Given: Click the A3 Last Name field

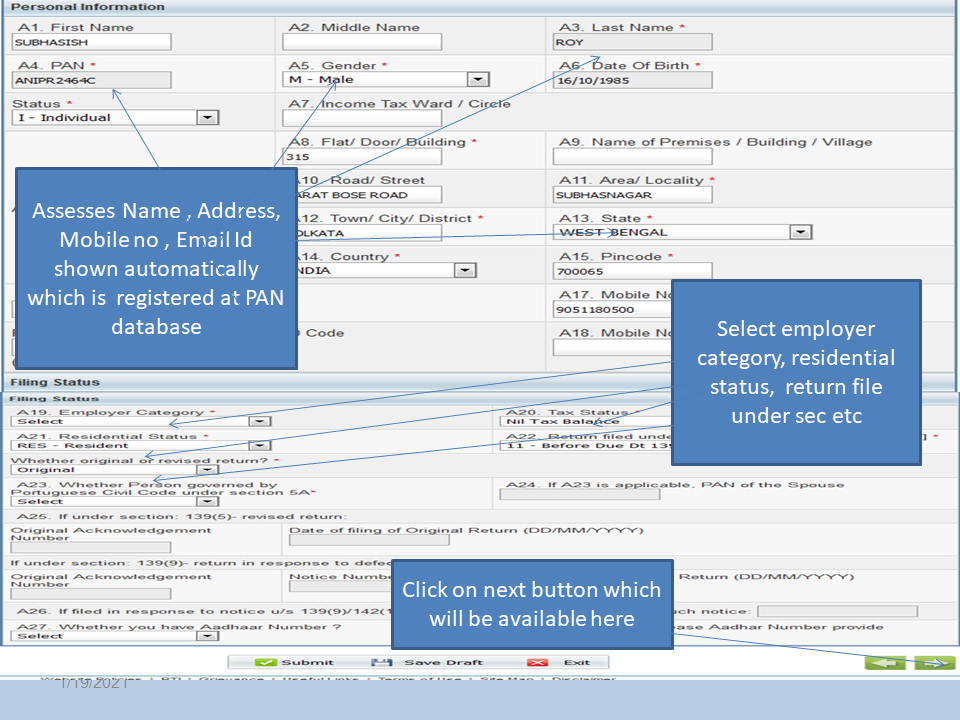Looking at the screenshot, I should (x=632, y=42).
